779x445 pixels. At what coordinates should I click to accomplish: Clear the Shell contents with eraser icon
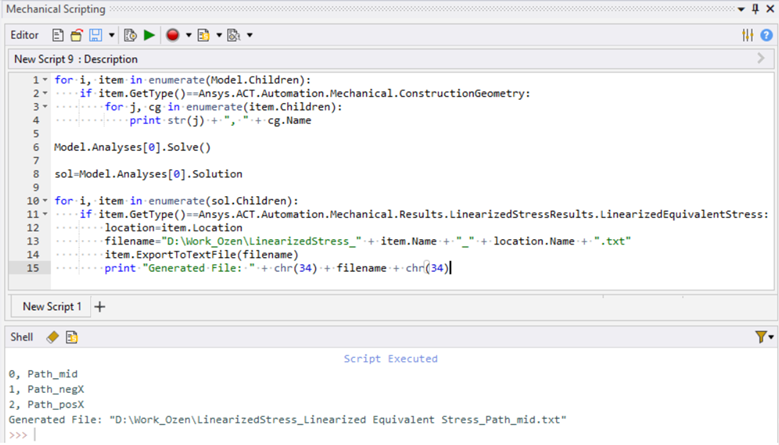click(52, 337)
